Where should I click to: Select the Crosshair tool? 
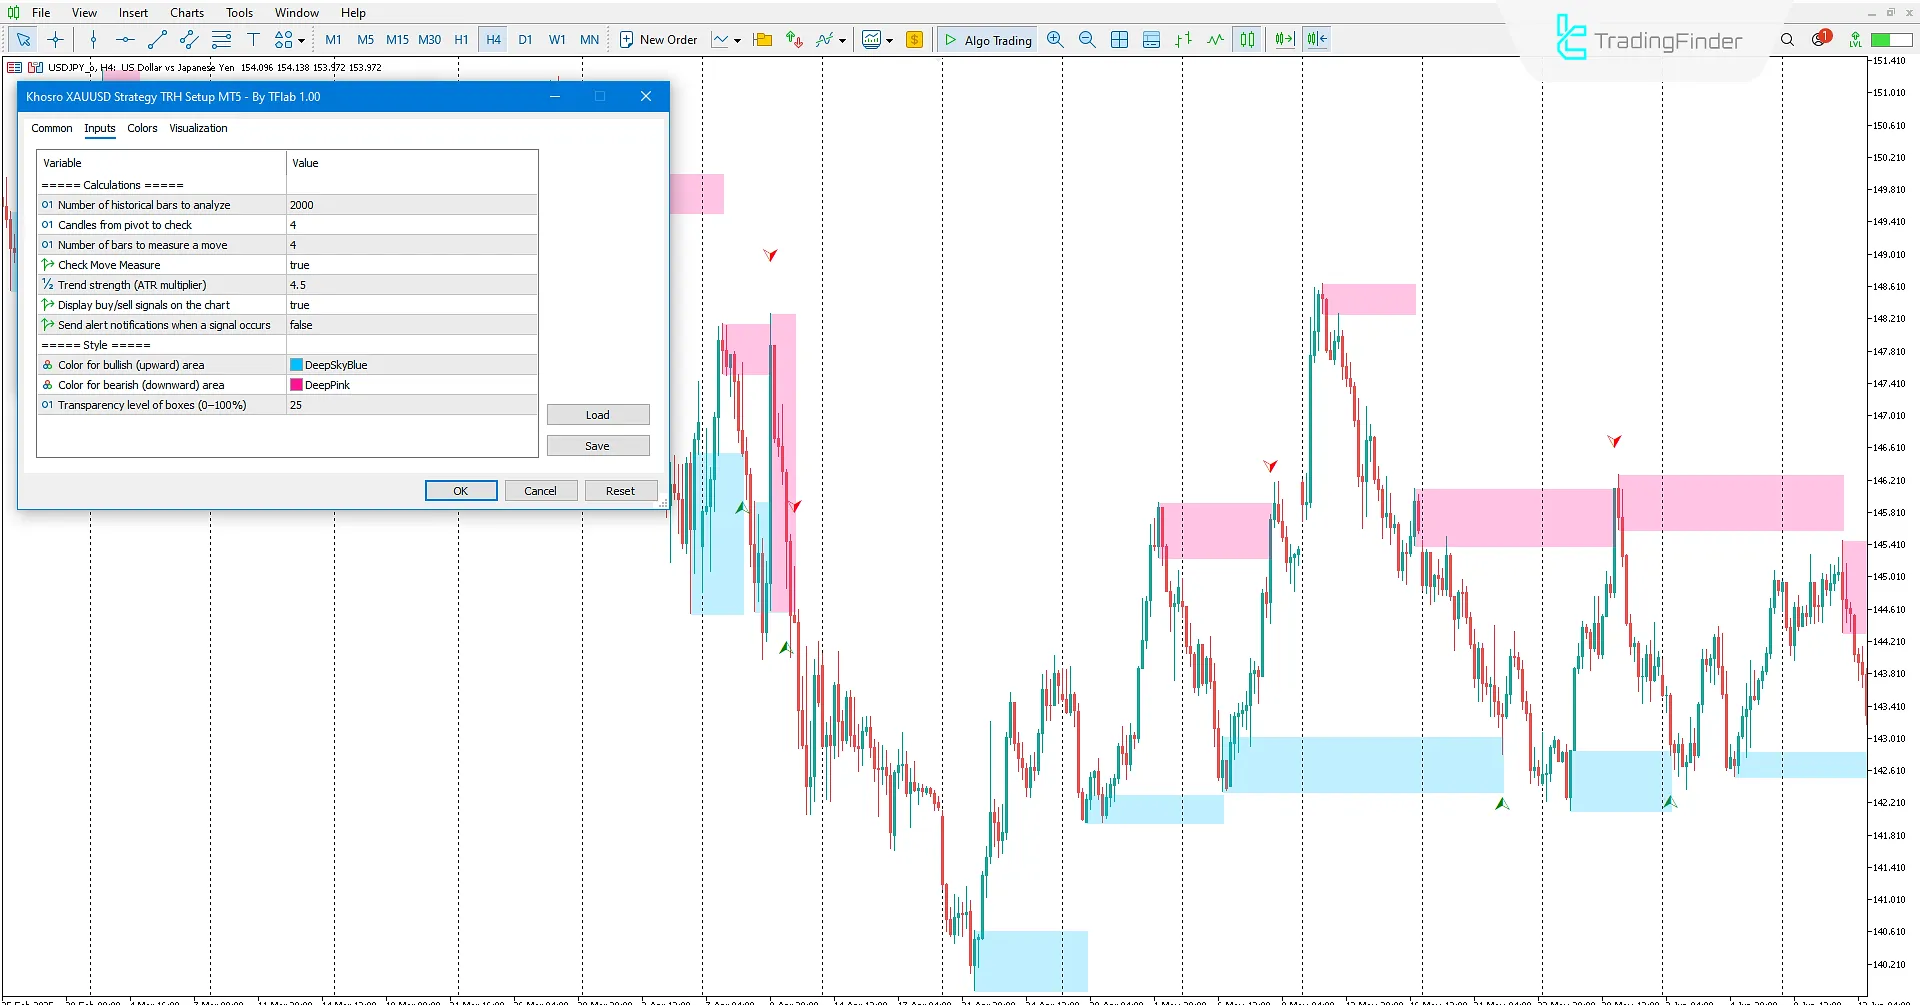point(55,40)
